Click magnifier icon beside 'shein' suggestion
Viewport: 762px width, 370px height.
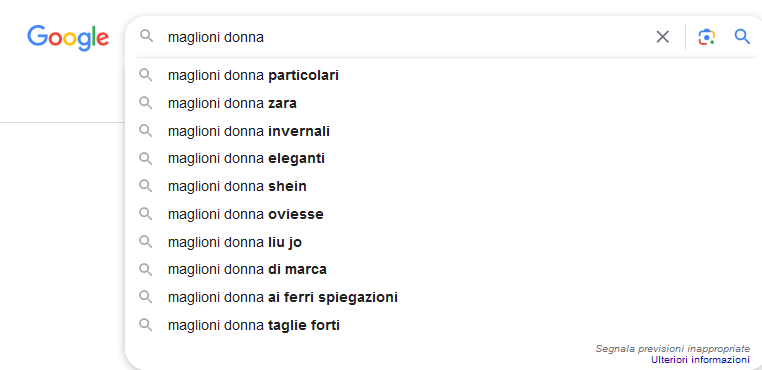(146, 186)
